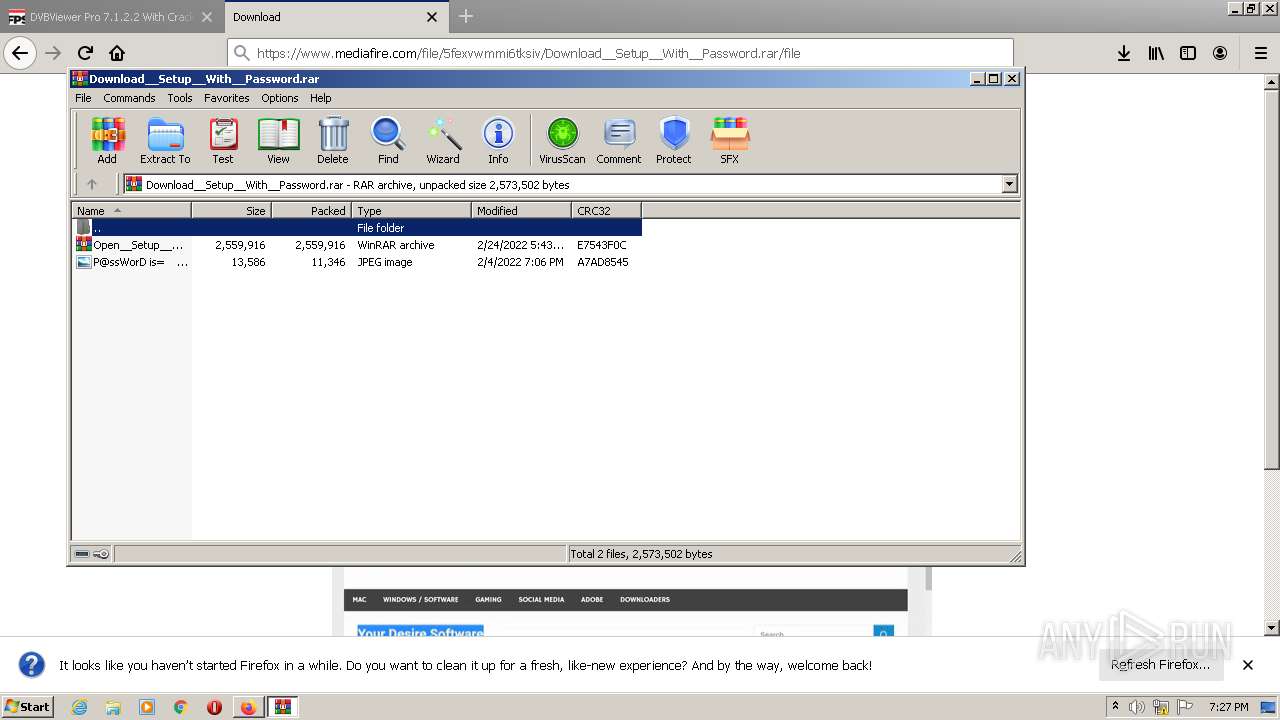Select the Open__Setup__ WinRAR archive file
This screenshot has width=1280, height=720.
point(357,245)
